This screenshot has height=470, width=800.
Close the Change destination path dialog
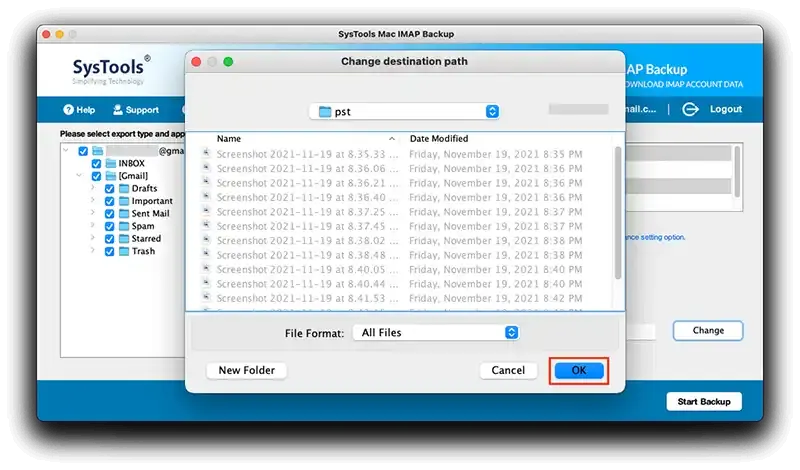tap(196, 62)
